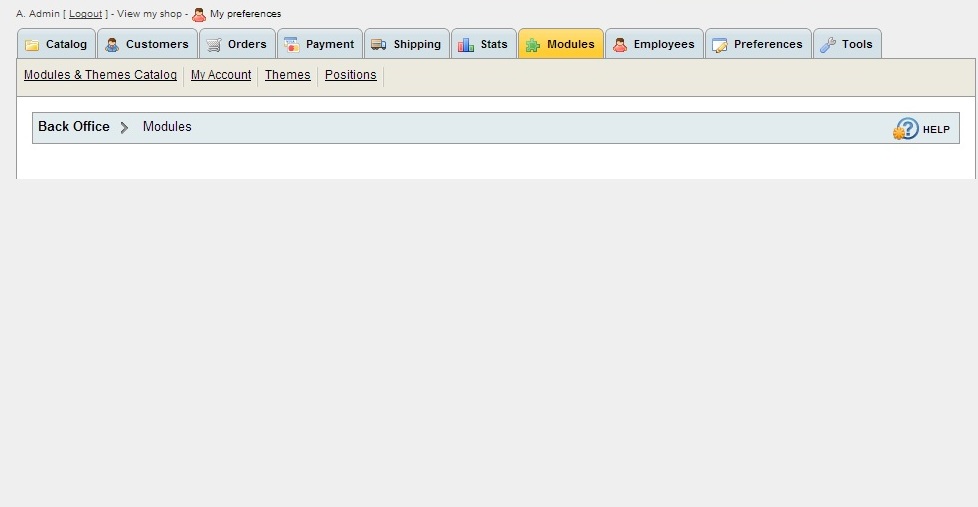Click the Orders shopping cart icon
The image size is (978, 507).
tap(214, 45)
